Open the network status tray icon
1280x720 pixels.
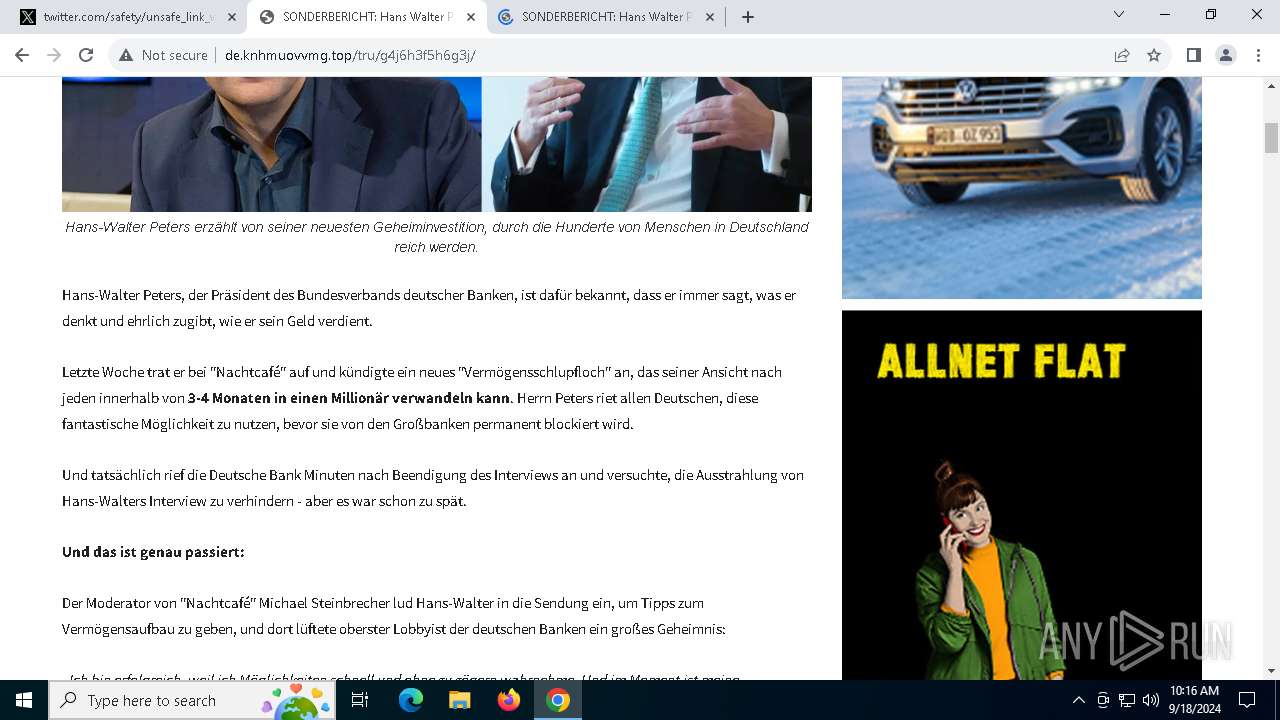tap(1127, 700)
